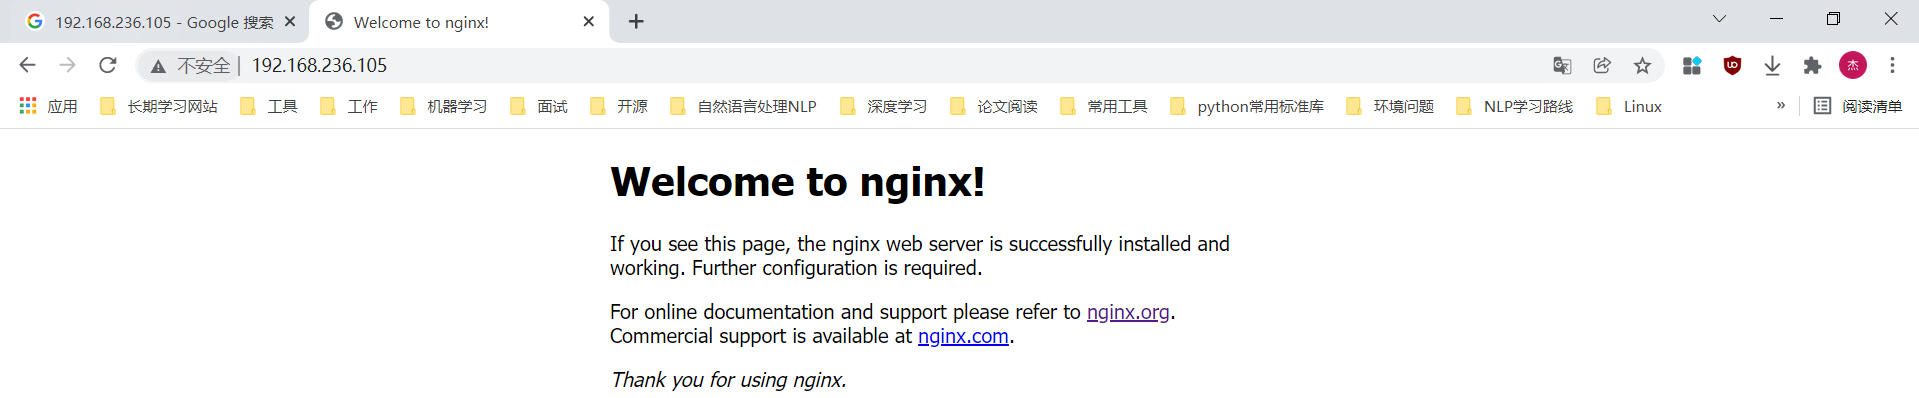
Task: Open the 工作 bookmark folder
Action: 349,106
